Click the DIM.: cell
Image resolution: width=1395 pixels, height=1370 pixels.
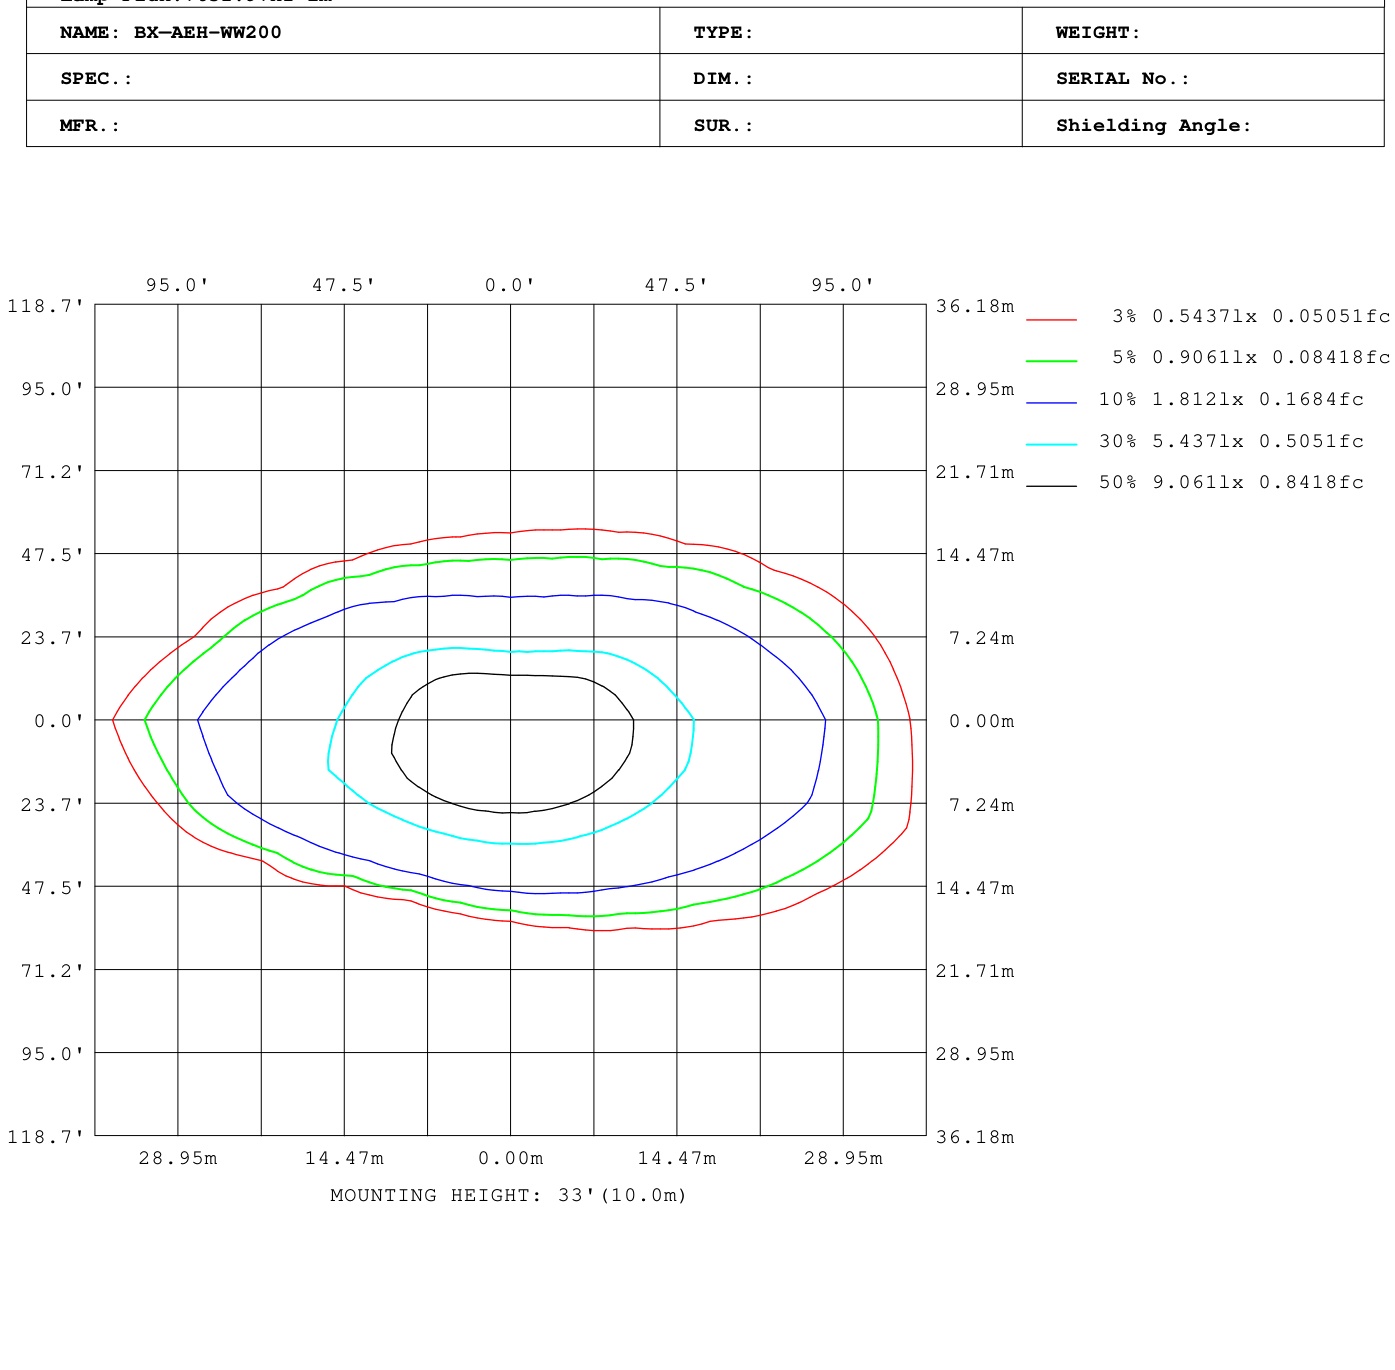pyautogui.click(x=841, y=77)
